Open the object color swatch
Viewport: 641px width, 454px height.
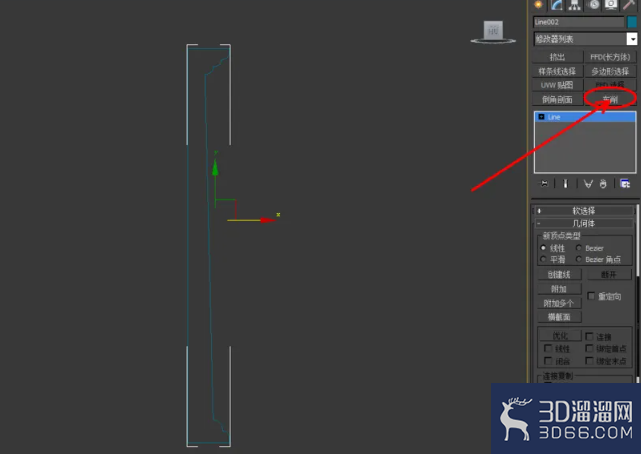632,22
